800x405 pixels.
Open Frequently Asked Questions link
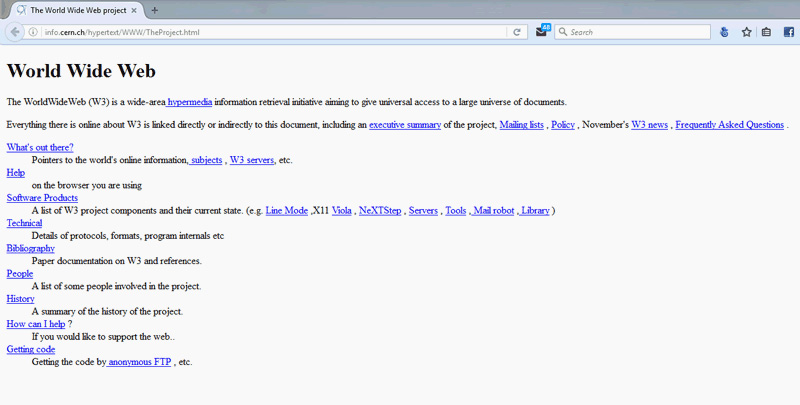coord(730,125)
